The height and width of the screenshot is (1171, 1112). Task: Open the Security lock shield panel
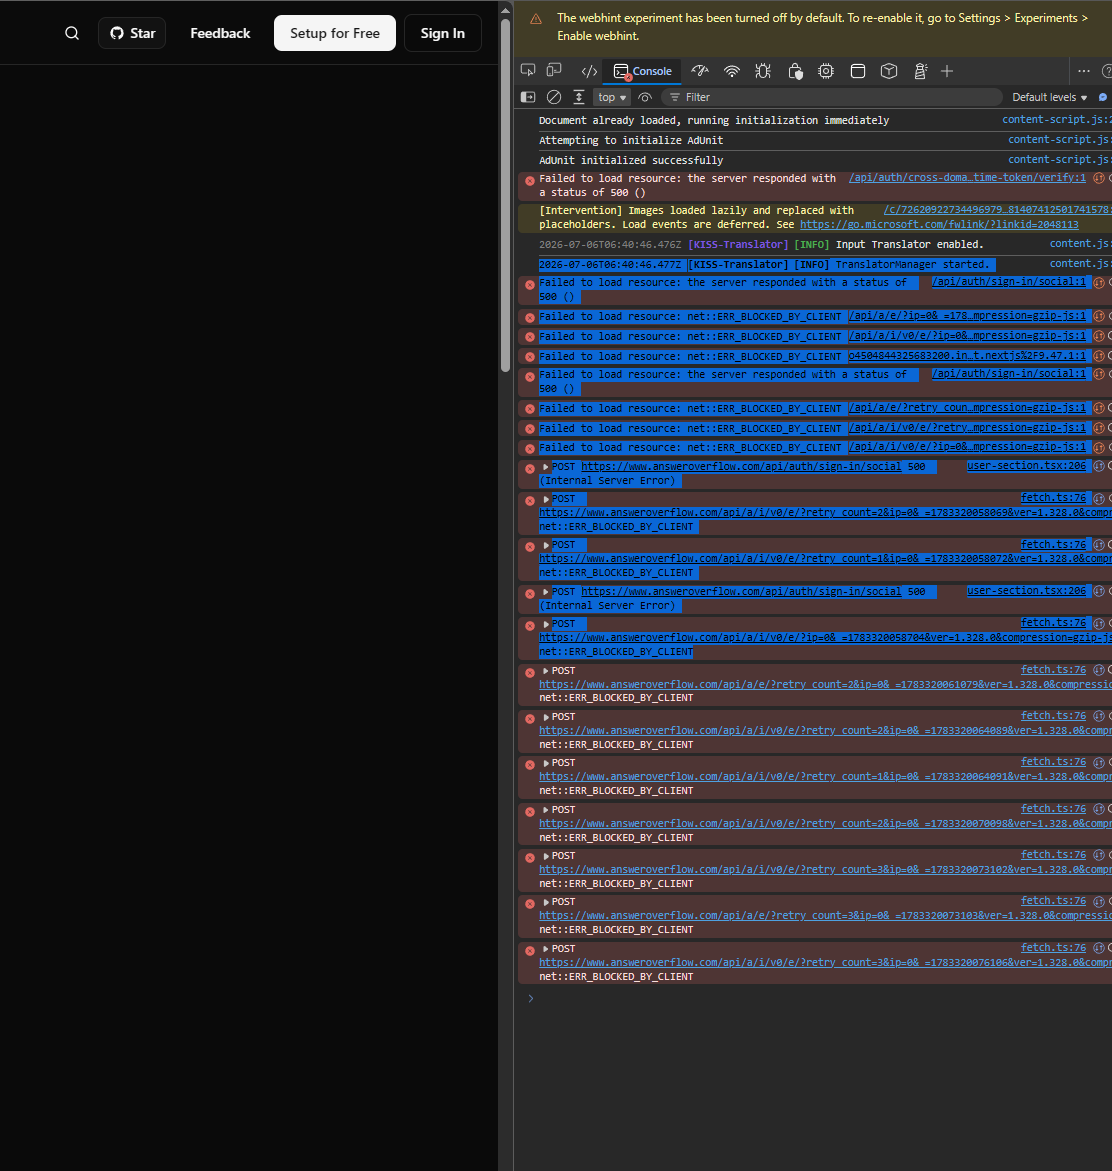(795, 71)
